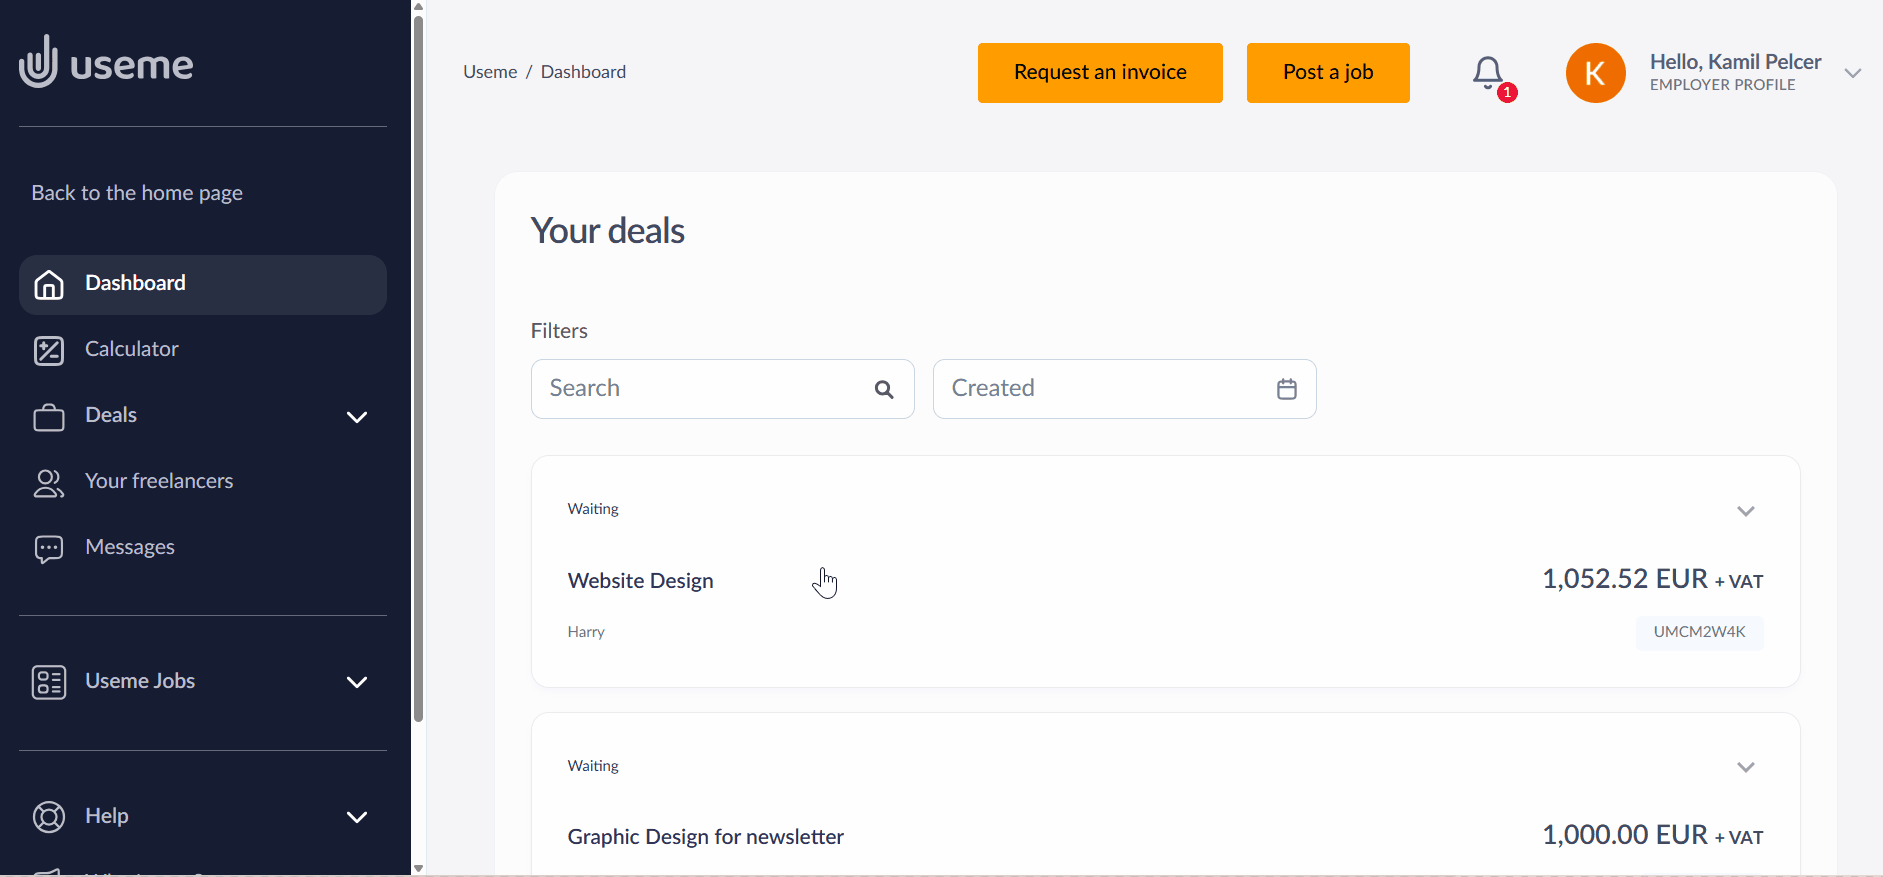The width and height of the screenshot is (1883, 877).
Task: Open the calendar icon in Created field
Action: (1286, 389)
